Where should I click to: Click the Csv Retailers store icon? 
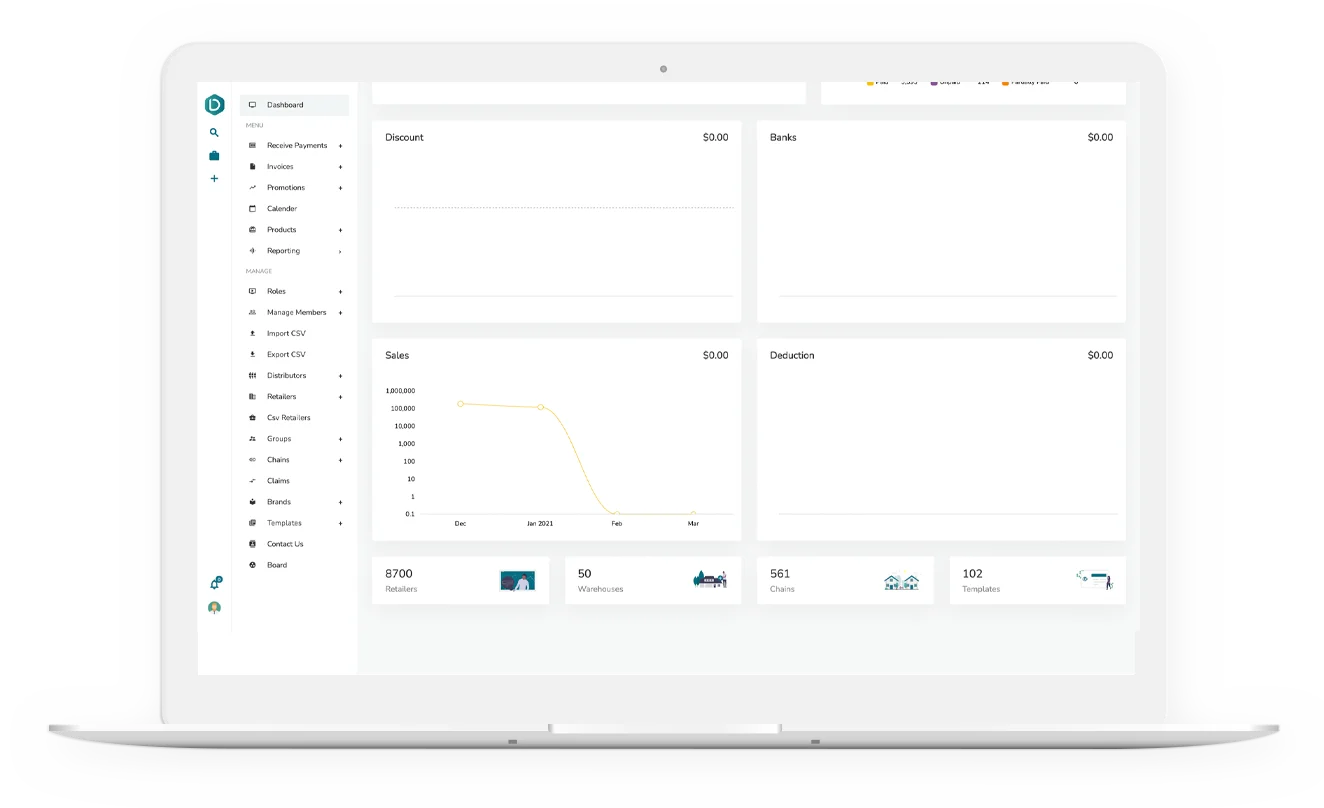coord(252,418)
